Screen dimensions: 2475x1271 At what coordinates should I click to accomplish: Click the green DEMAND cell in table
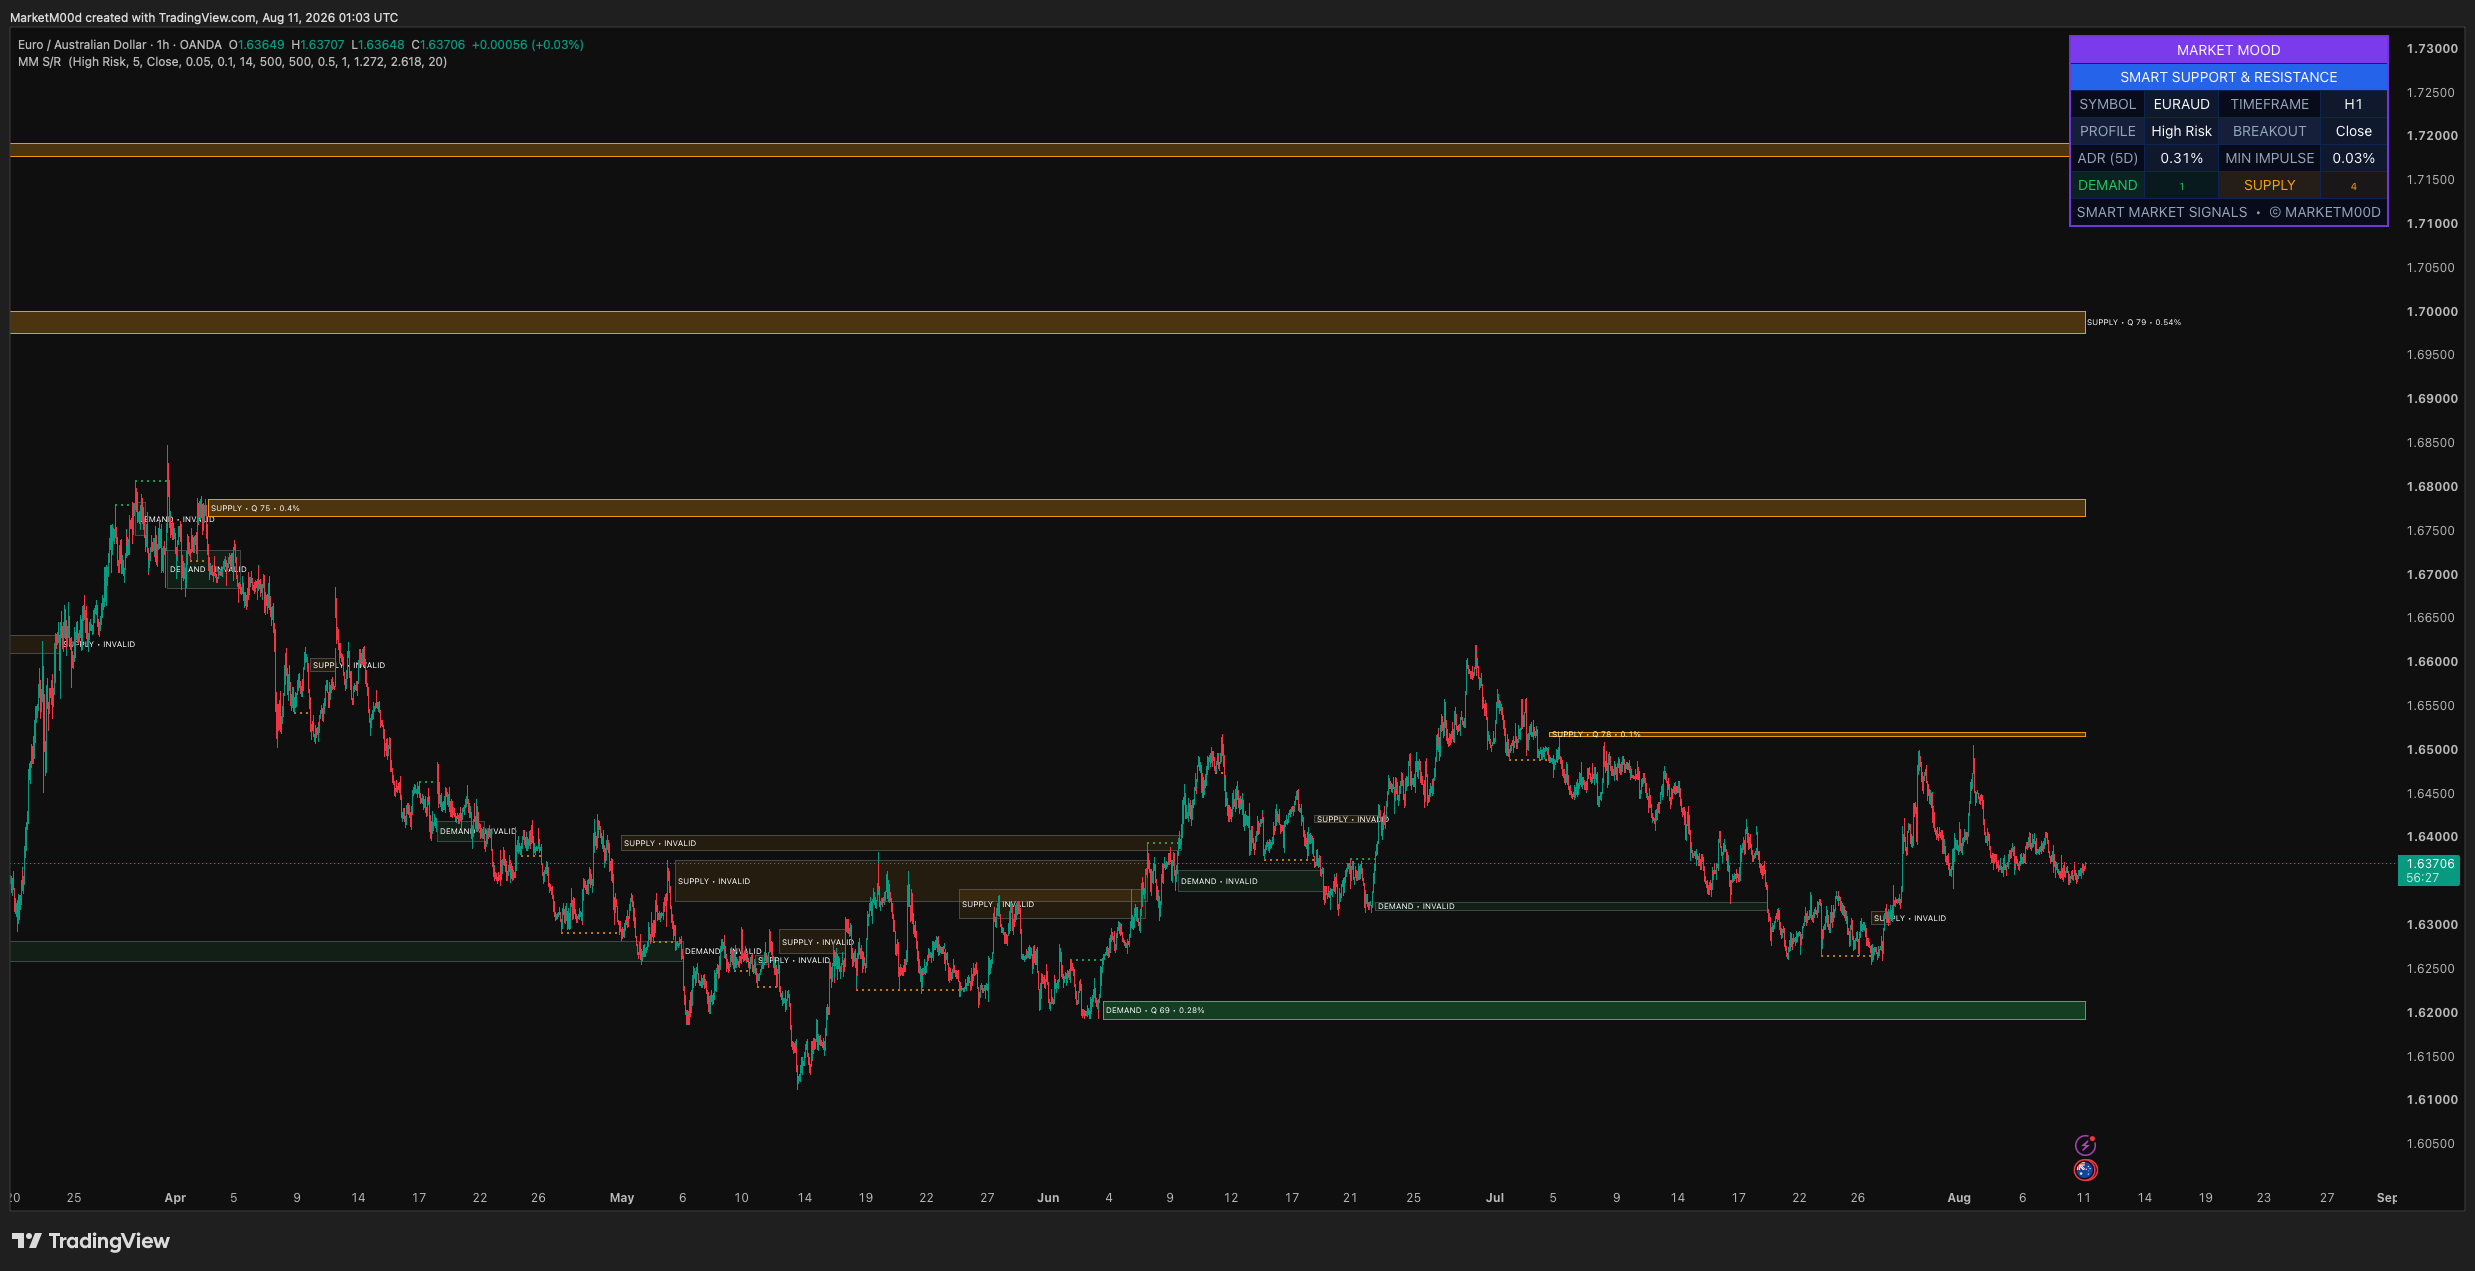pos(2107,185)
